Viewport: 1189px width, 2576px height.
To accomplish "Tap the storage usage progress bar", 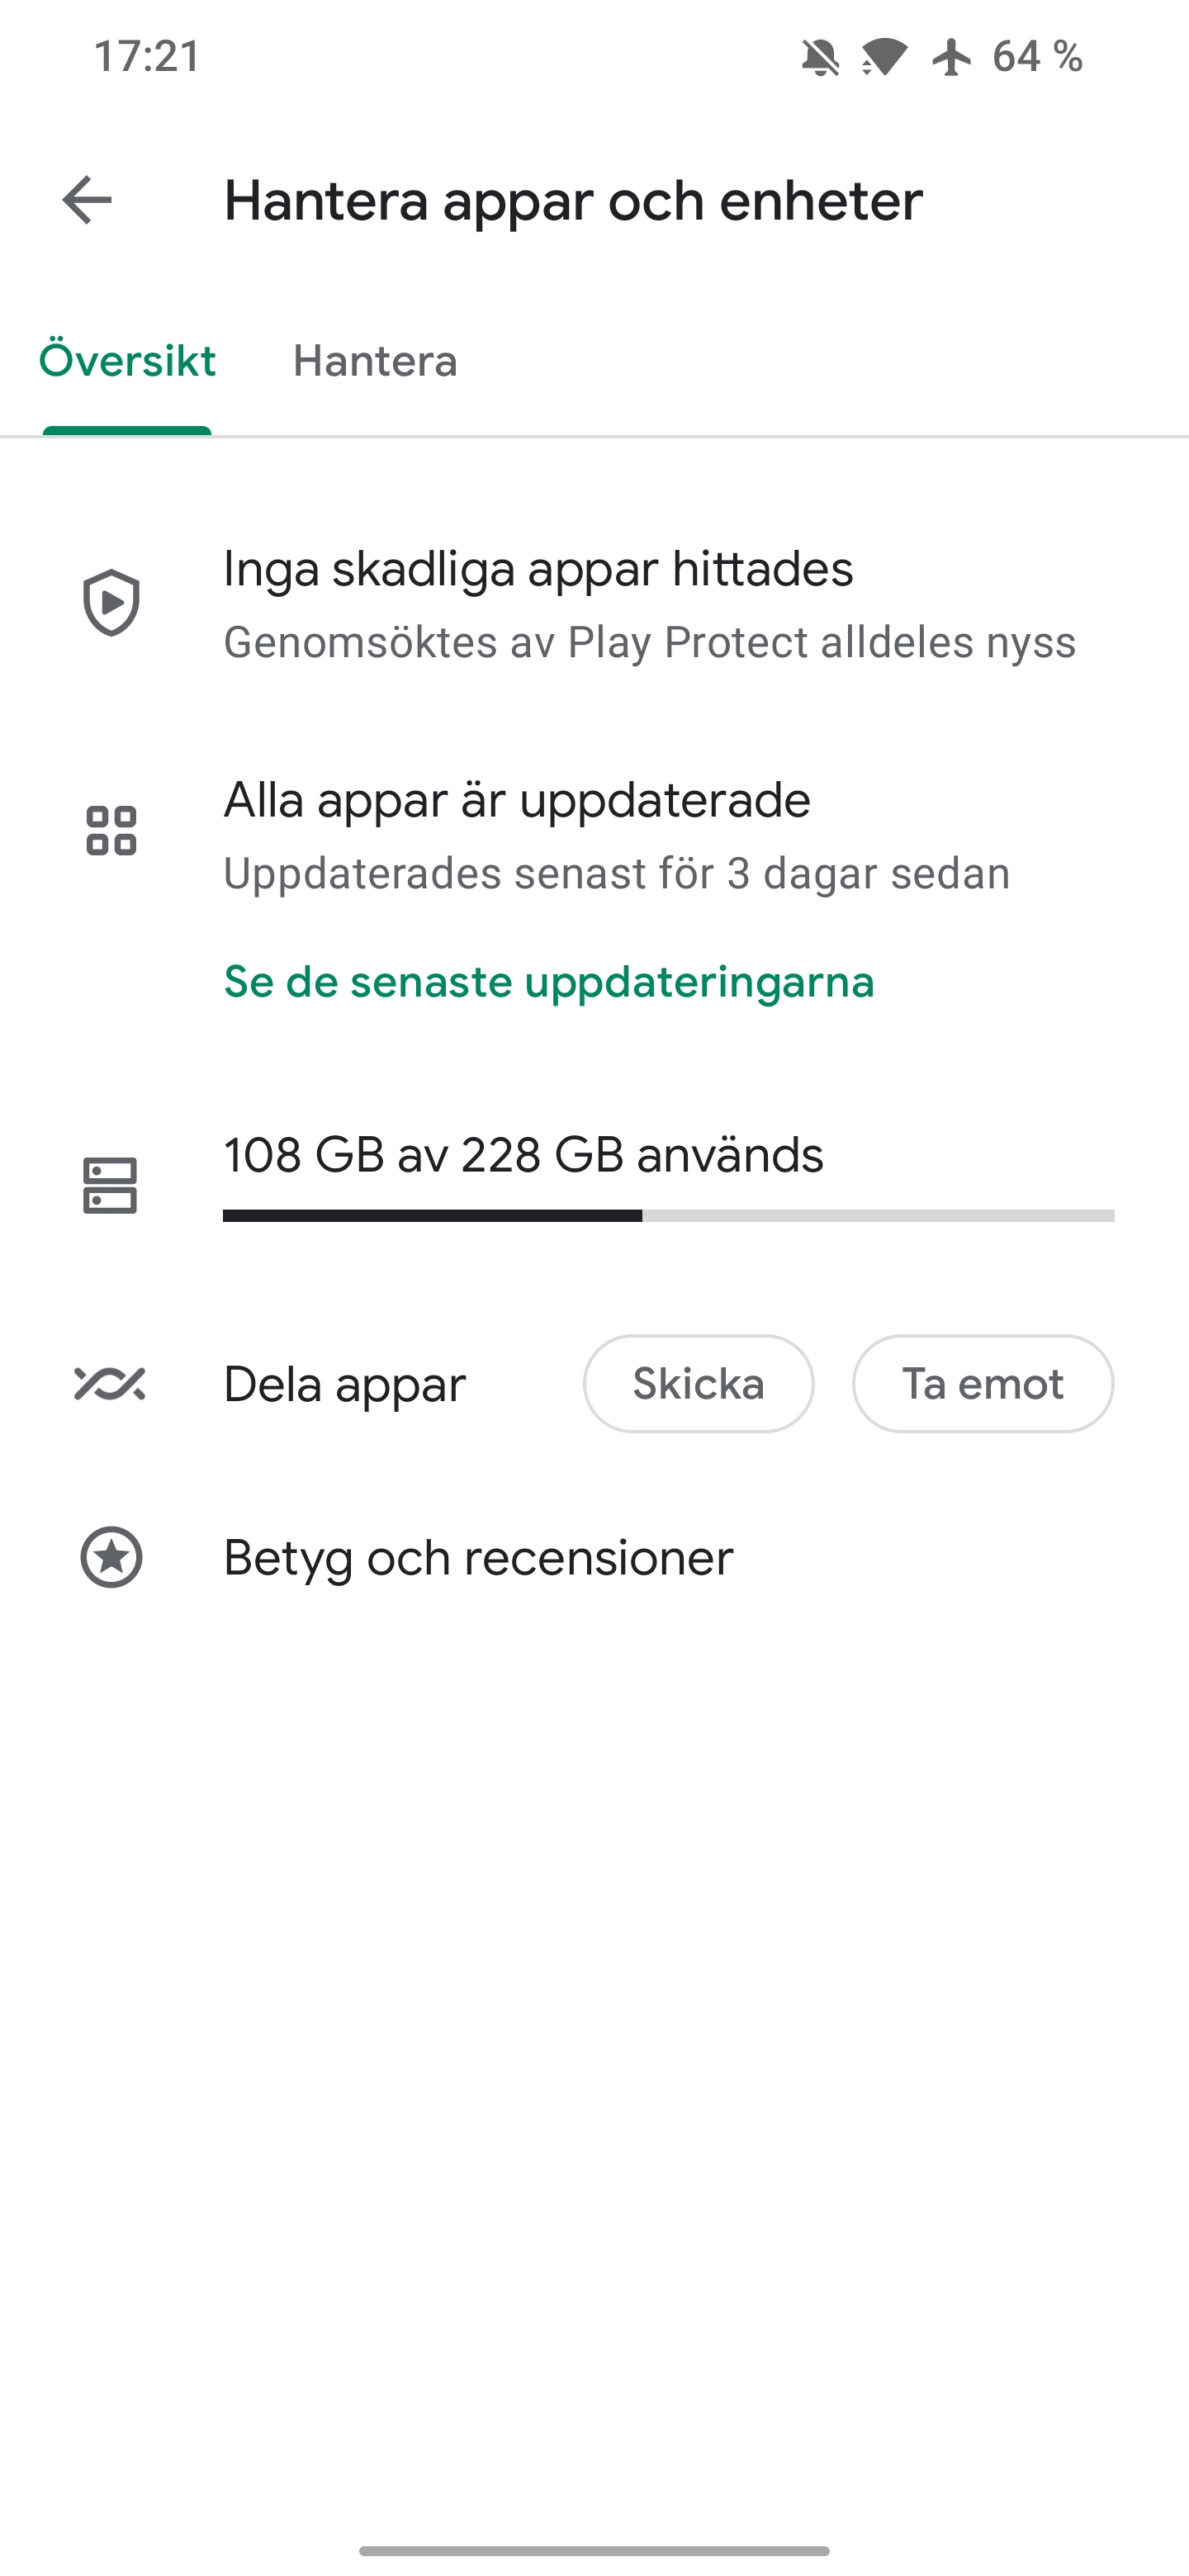I will 668,1216.
